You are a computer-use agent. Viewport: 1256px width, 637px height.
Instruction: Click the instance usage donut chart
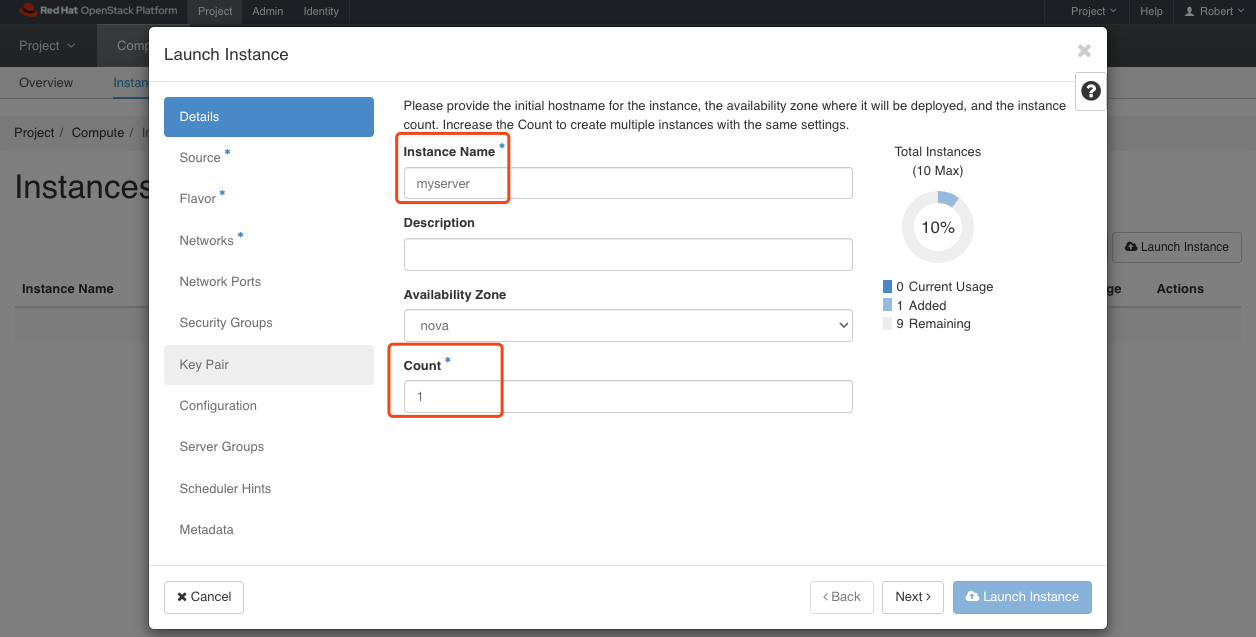click(x=937, y=227)
